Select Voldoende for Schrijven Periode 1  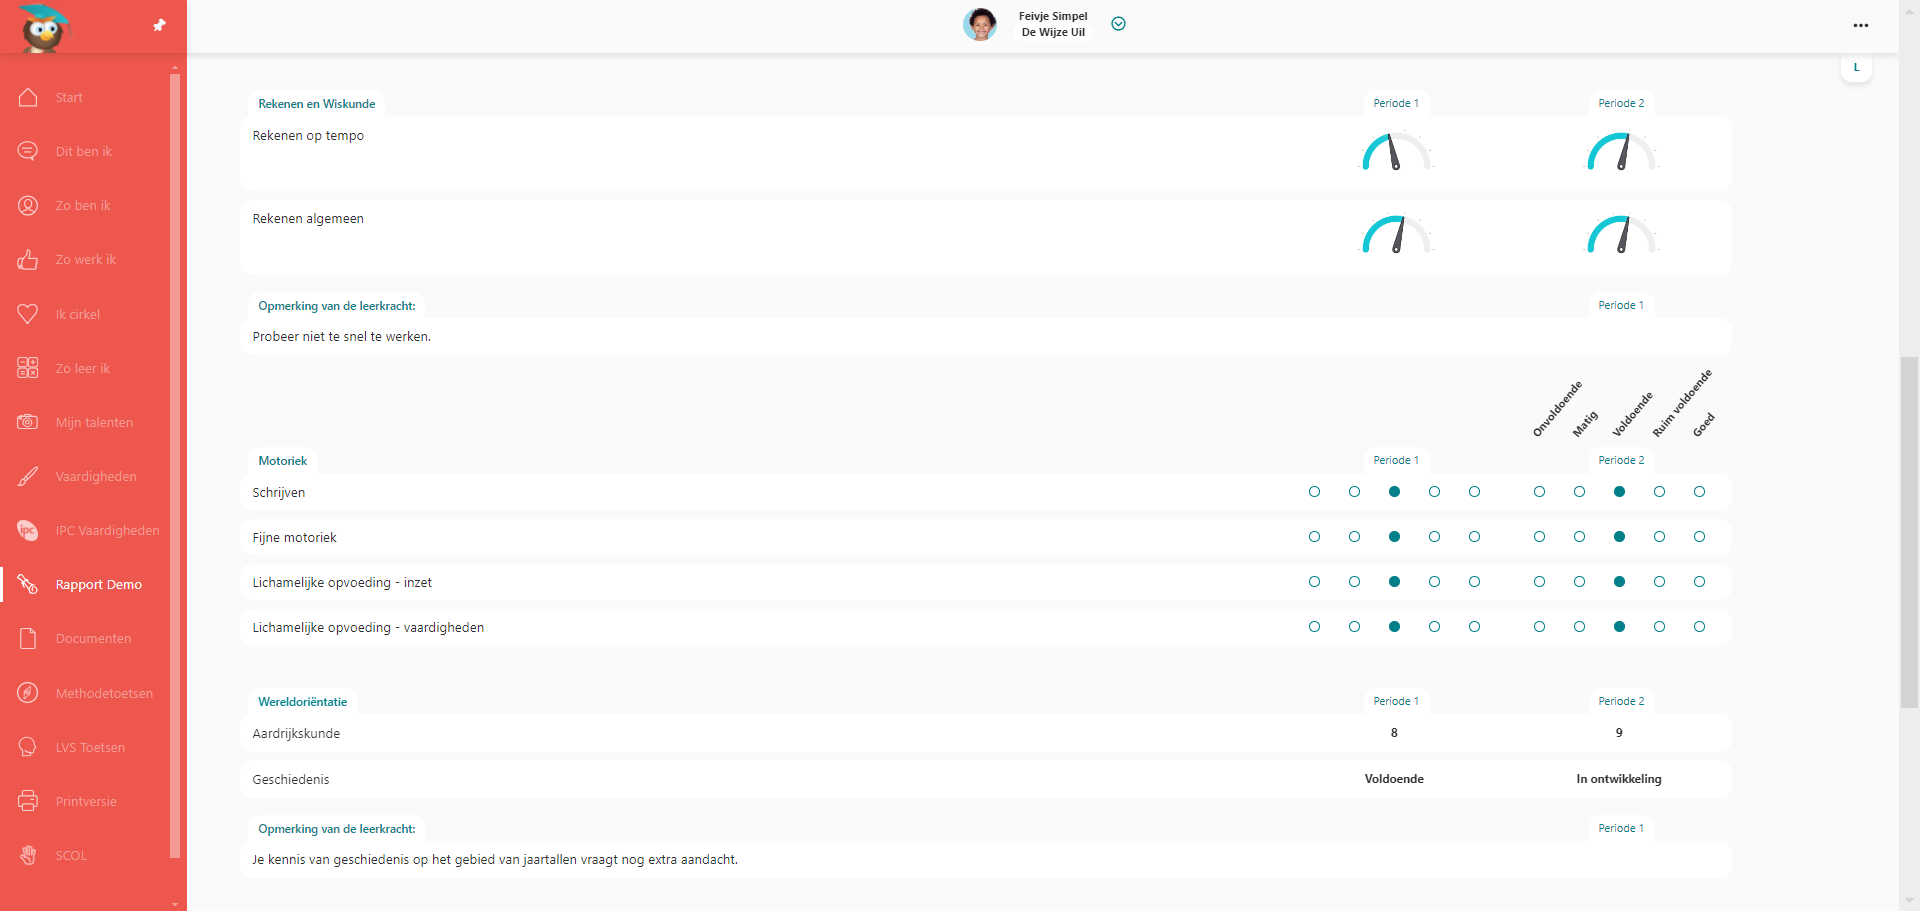click(x=1394, y=492)
